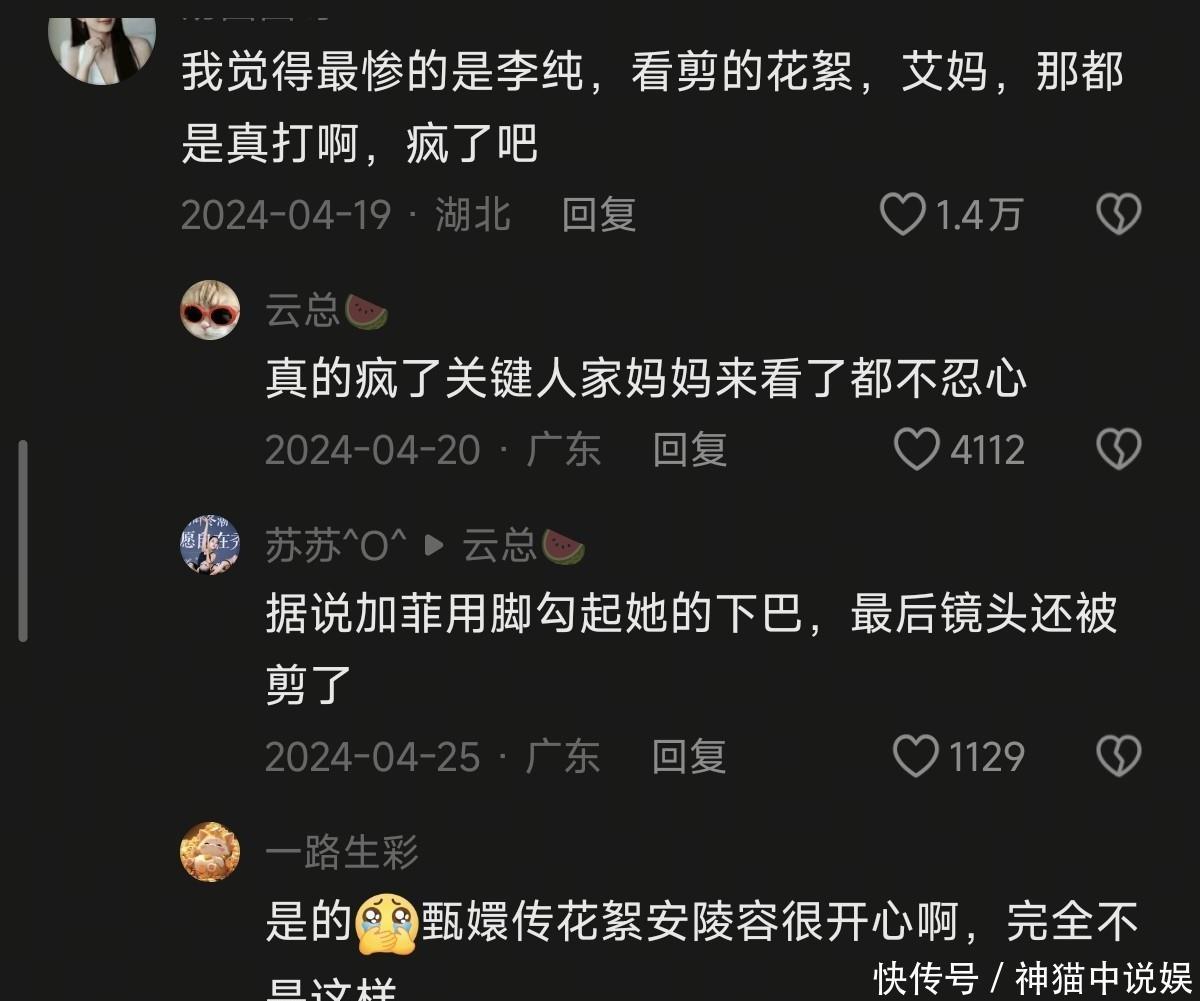Reply to 云总's 2024-04-20 comment
The height and width of the screenshot is (1001, 1200).
pos(690,450)
